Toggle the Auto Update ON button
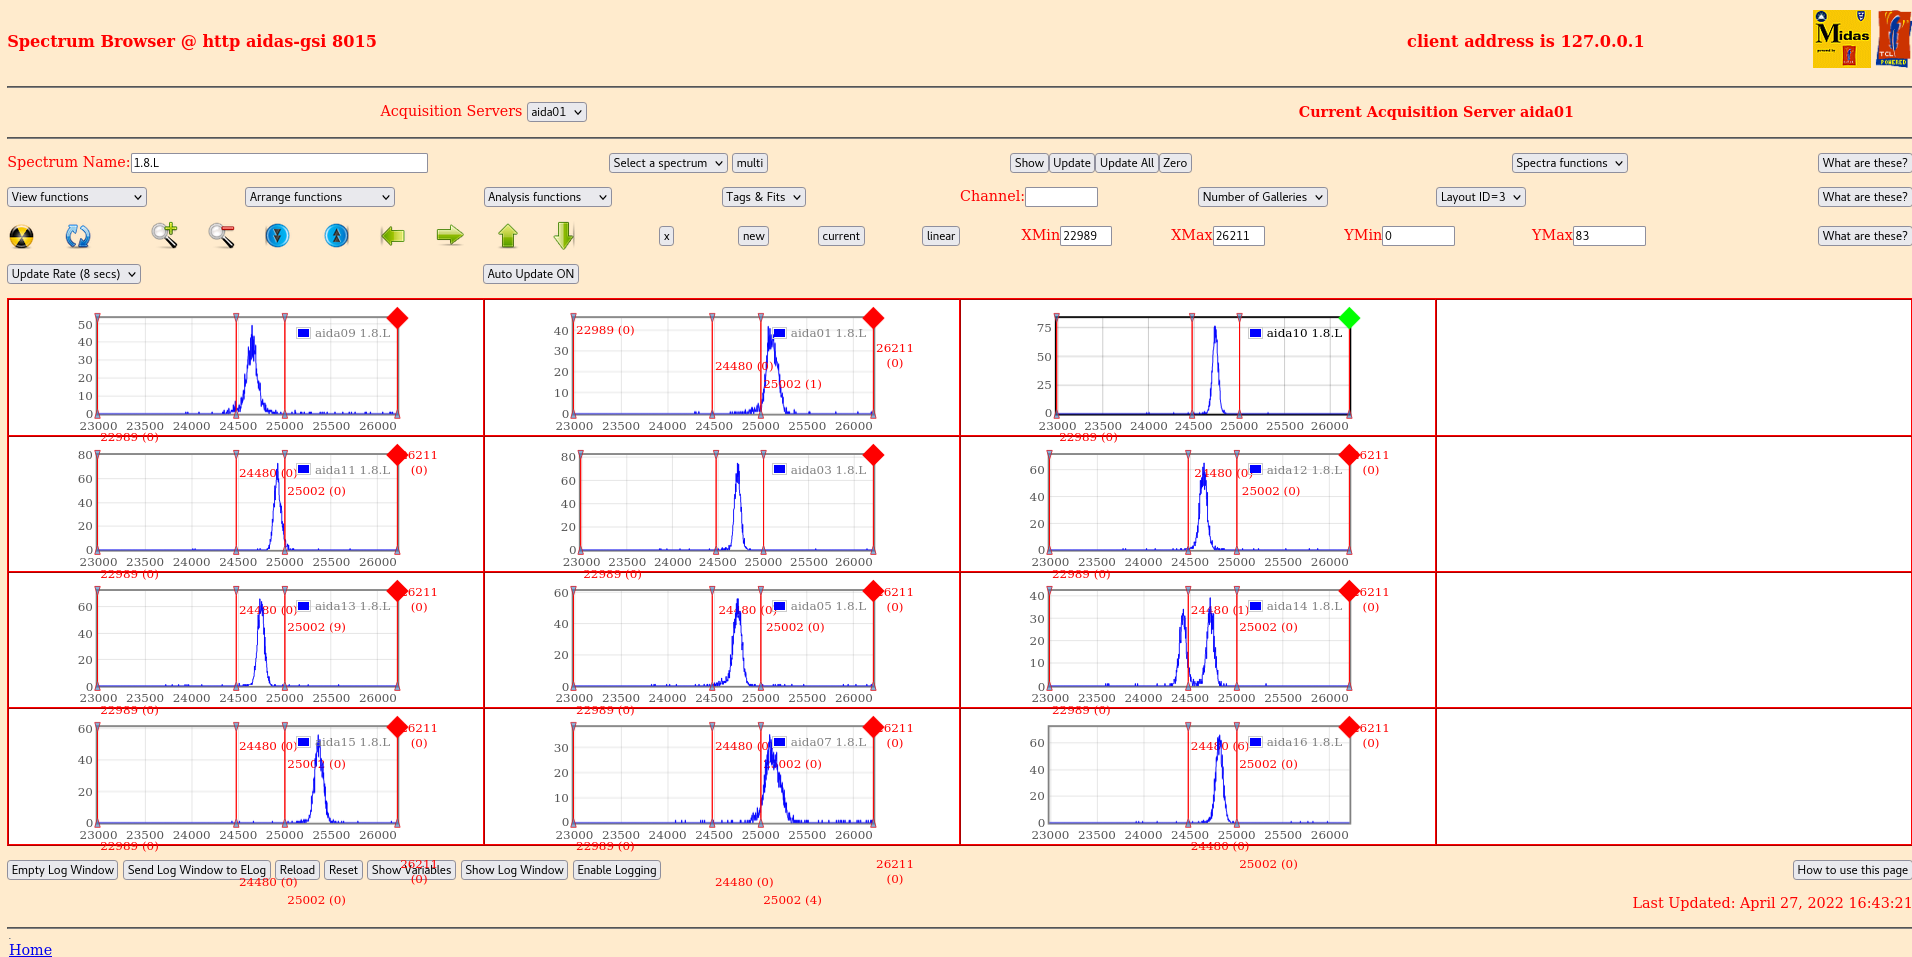The height and width of the screenshot is (957, 1912). coord(531,274)
